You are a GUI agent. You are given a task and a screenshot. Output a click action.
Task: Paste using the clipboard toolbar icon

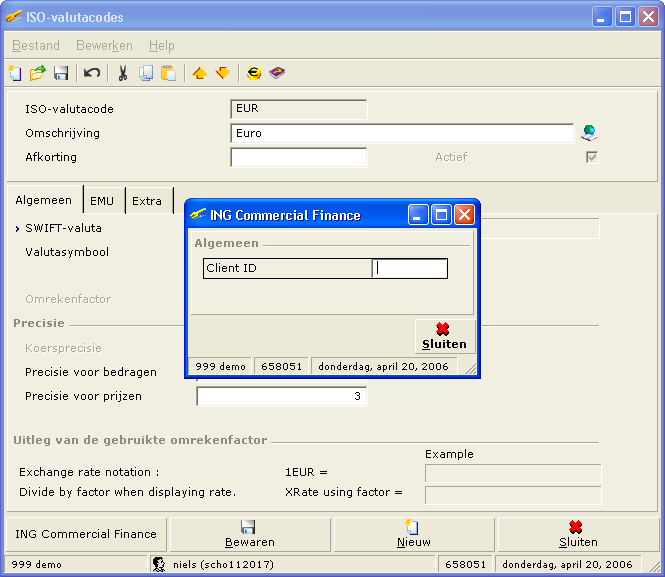pos(168,73)
